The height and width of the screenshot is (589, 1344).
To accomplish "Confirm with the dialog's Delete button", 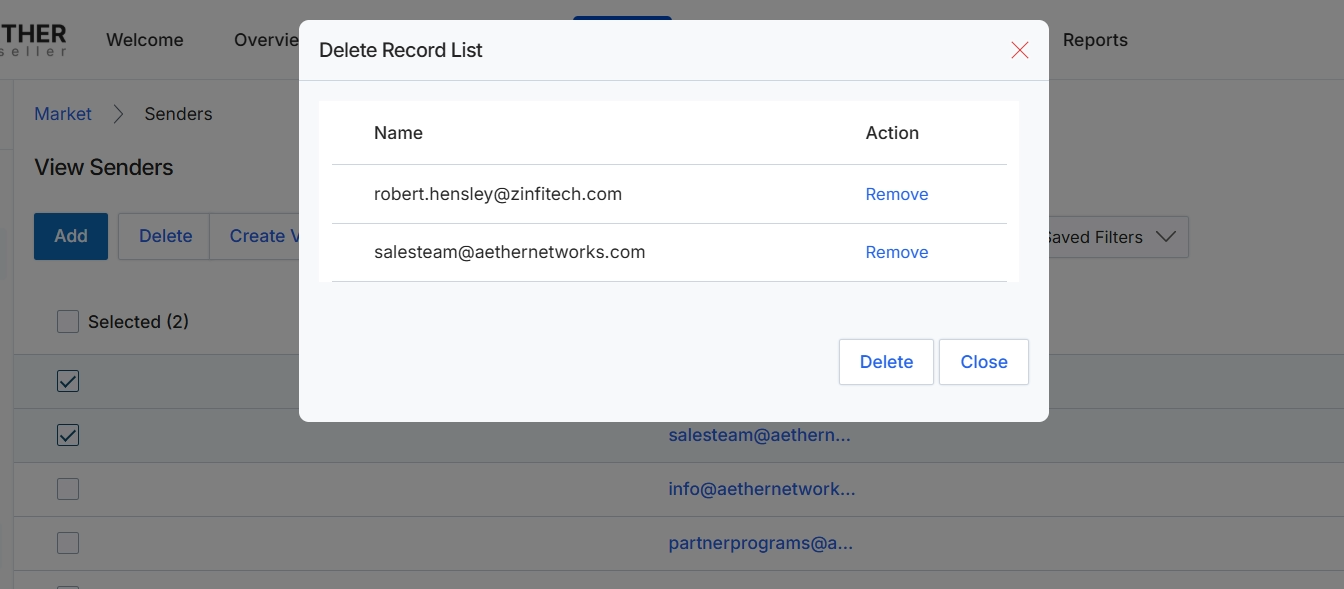I will (x=886, y=362).
